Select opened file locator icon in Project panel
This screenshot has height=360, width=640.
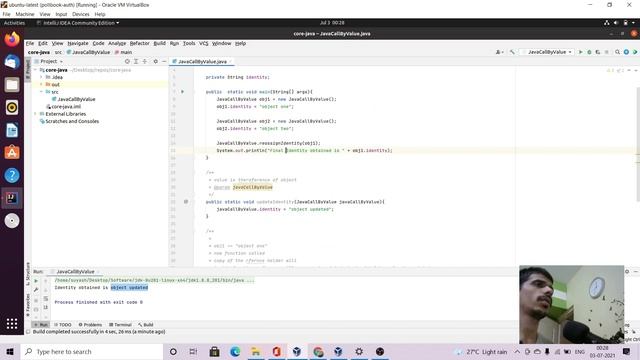point(127,61)
